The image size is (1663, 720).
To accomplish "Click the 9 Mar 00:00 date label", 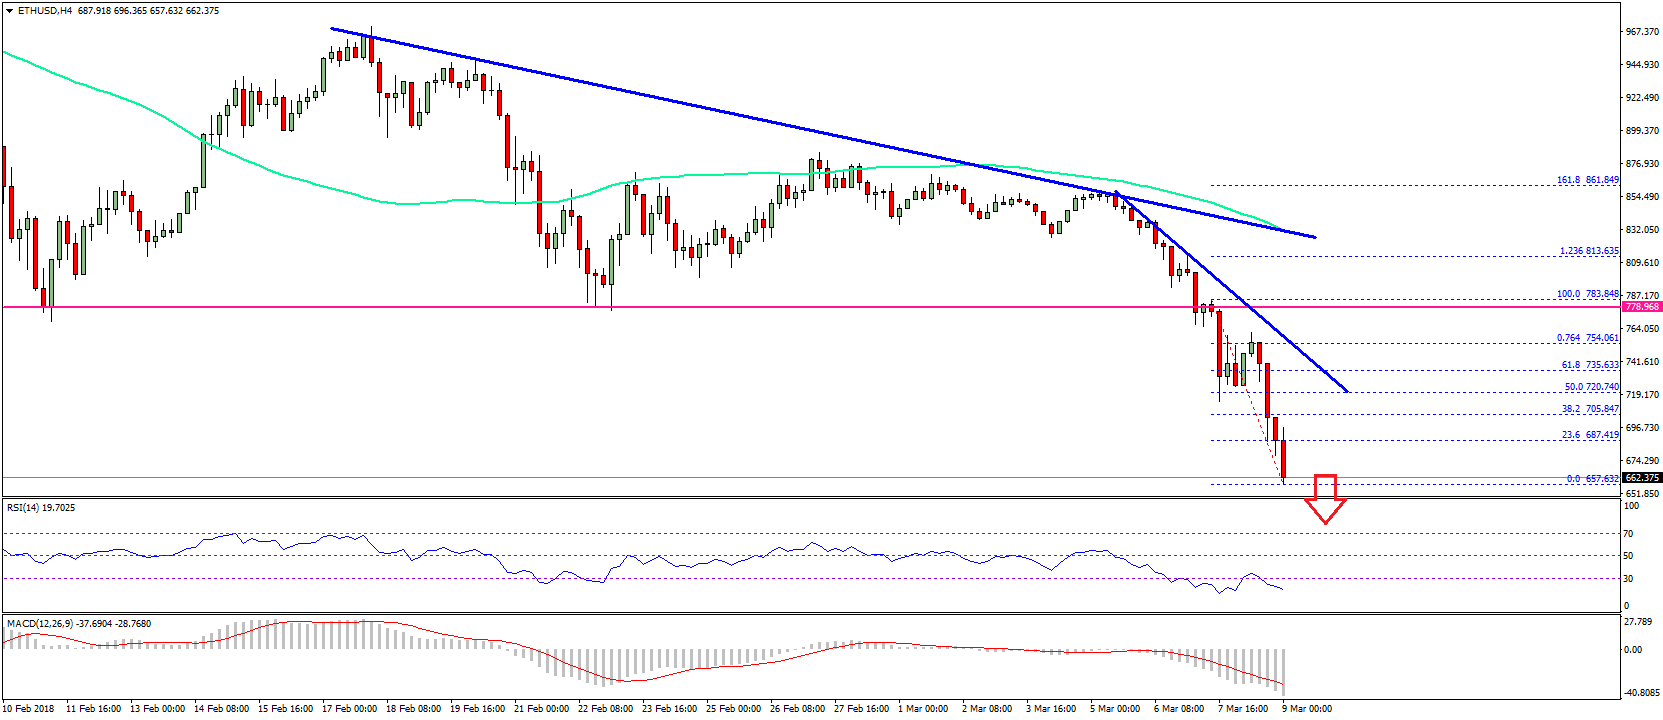I will point(1307,709).
